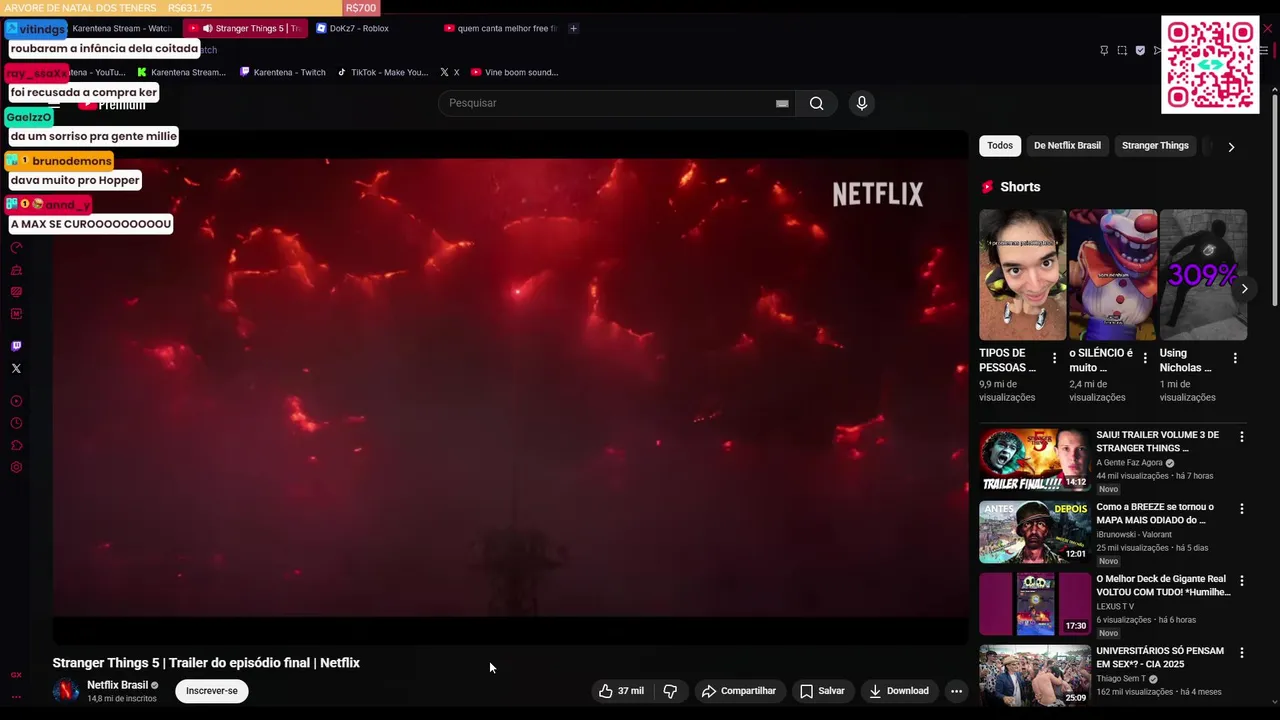Select the De Netflix Brasil chip
1280x720 pixels.
1067,146
